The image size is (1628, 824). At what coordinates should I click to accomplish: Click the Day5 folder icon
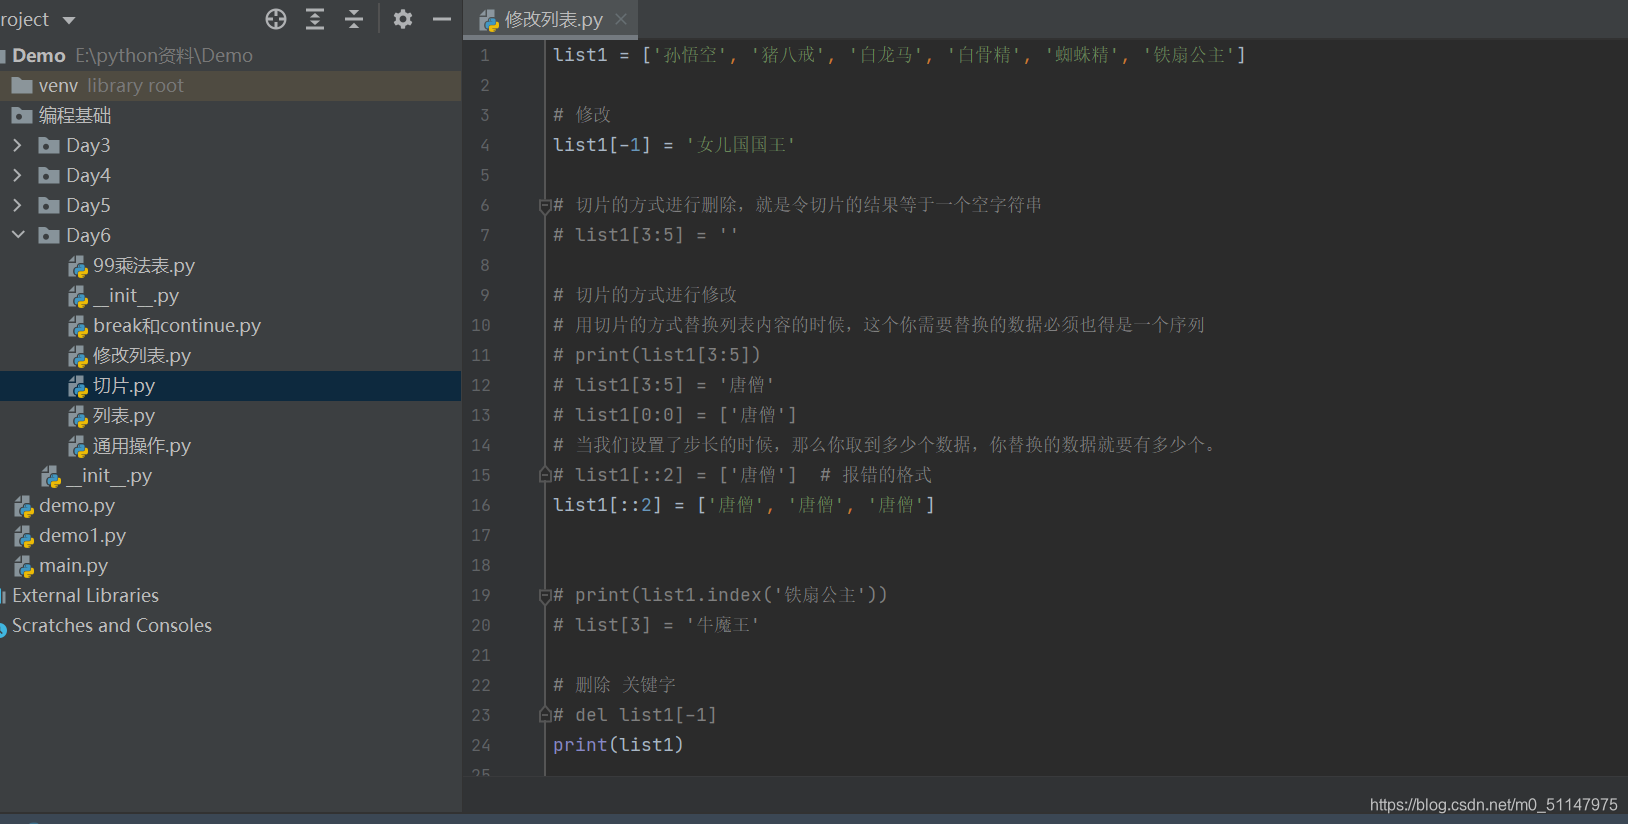pyautogui.click(x=48, y=206)
